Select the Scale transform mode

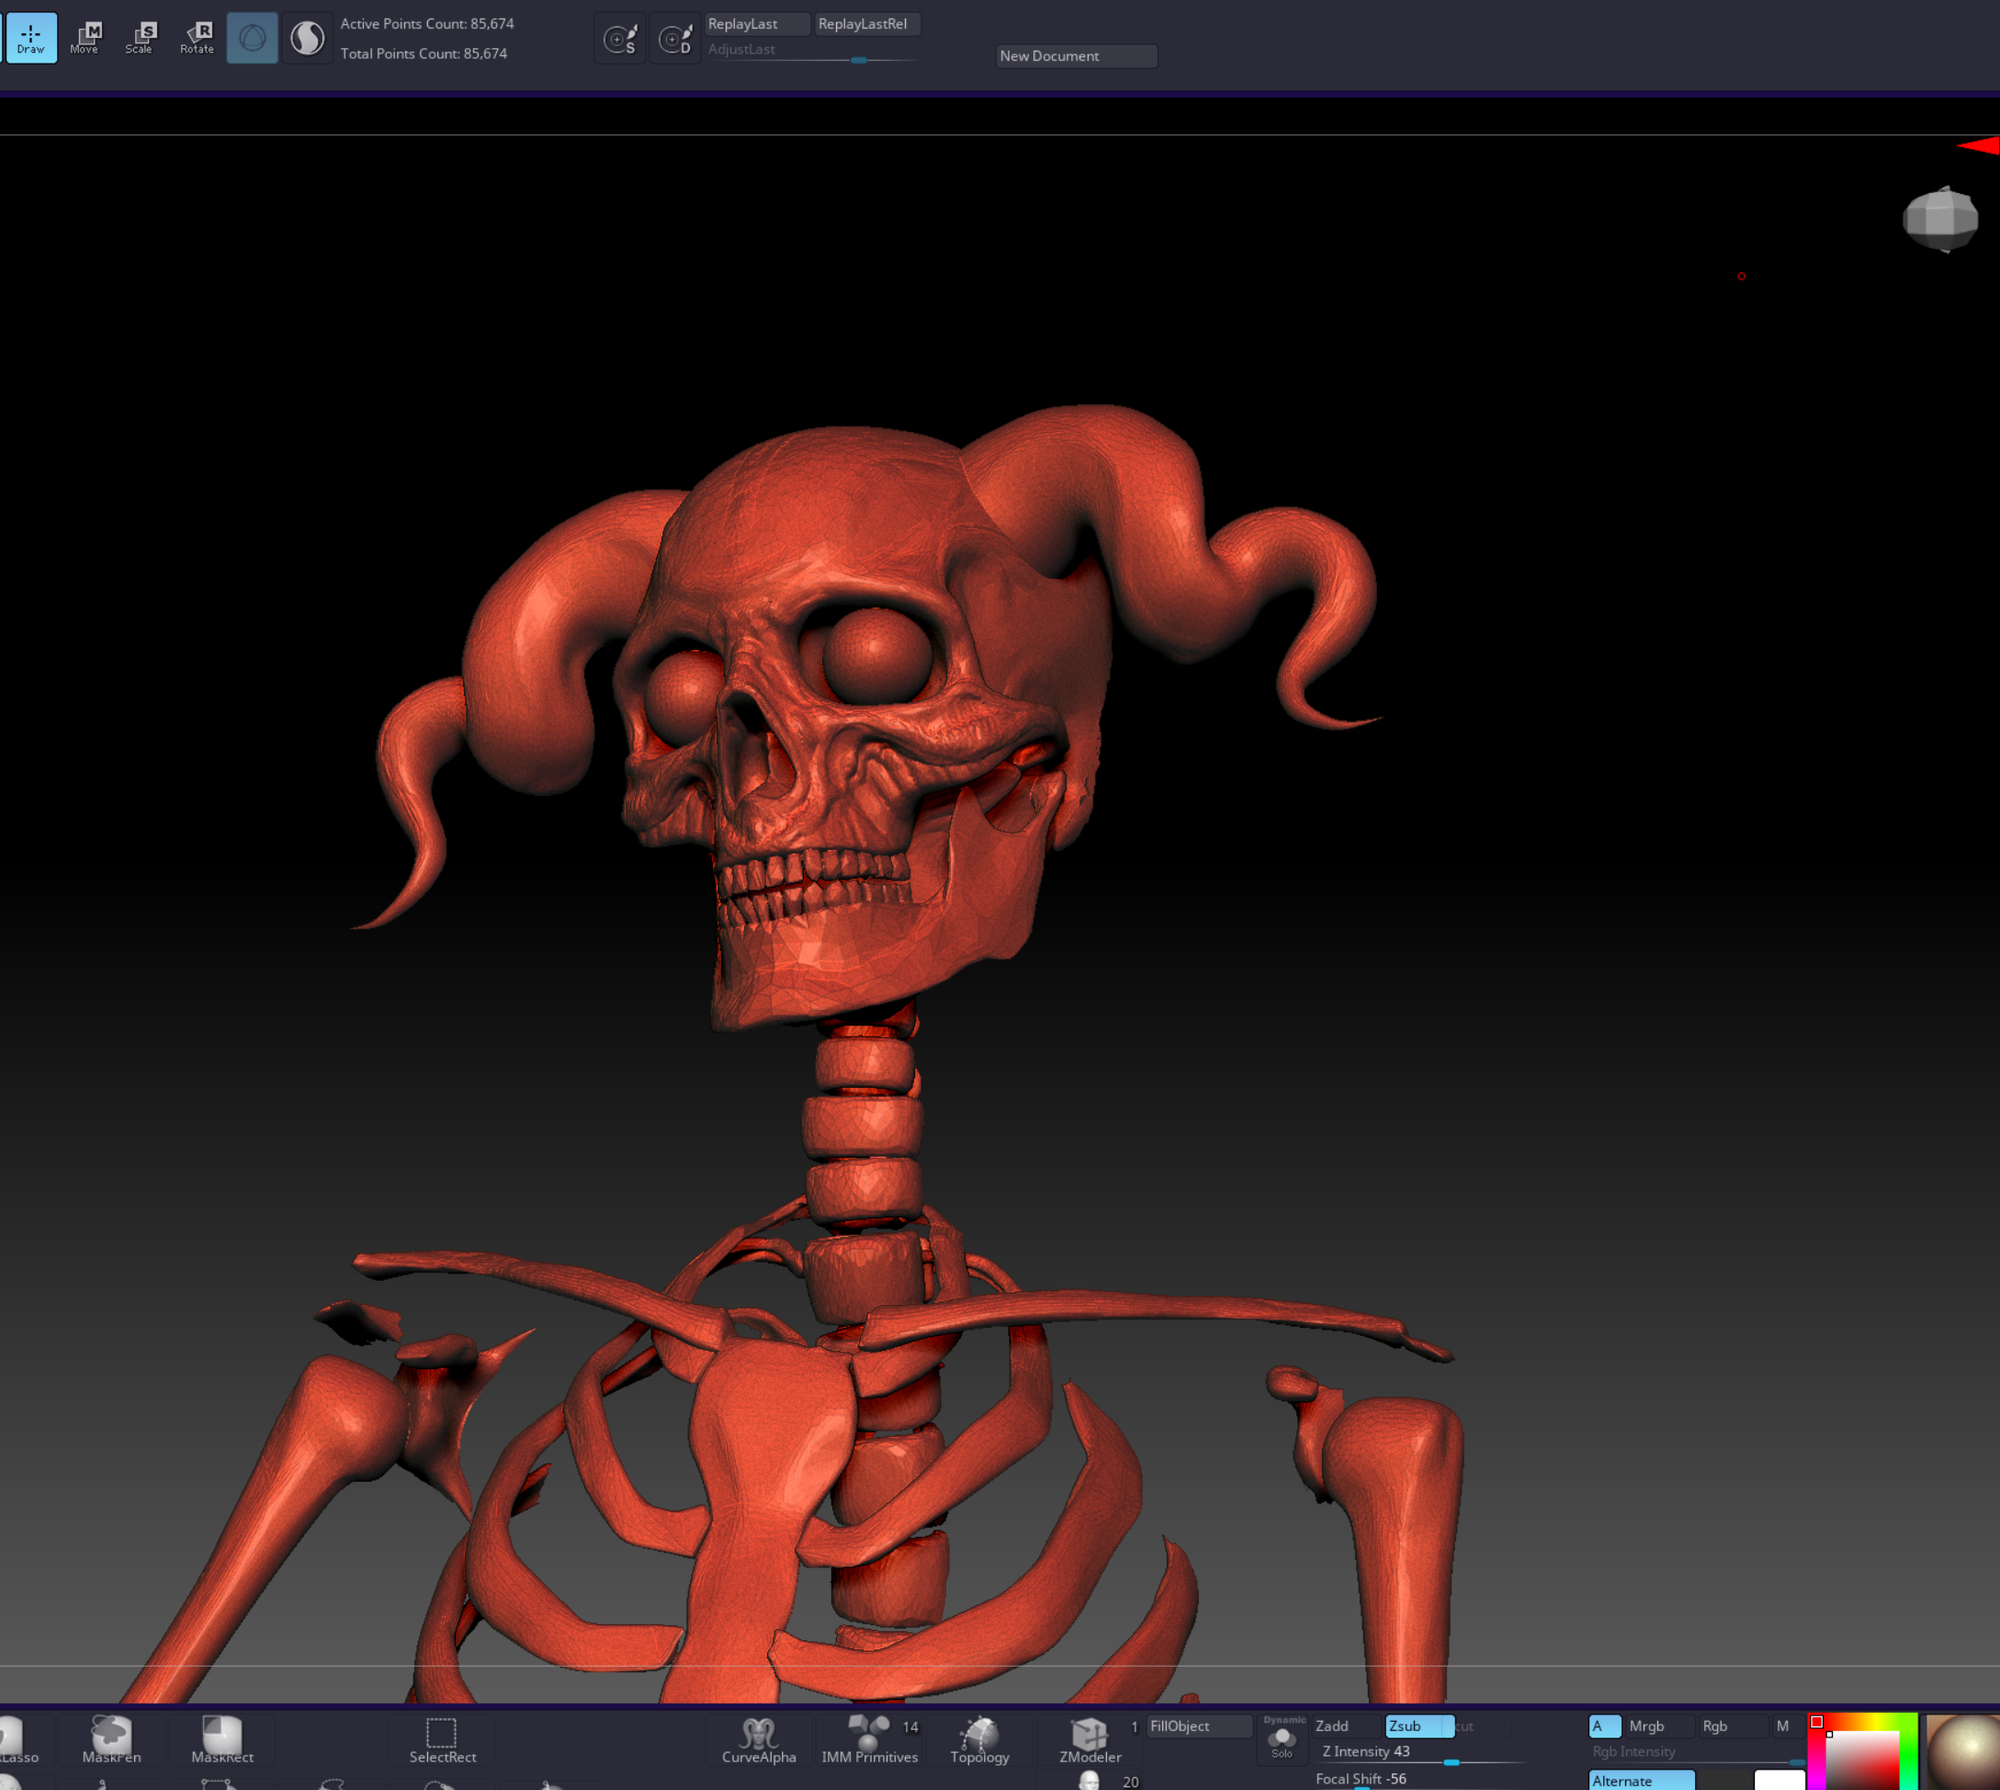(x=141, y=37)
